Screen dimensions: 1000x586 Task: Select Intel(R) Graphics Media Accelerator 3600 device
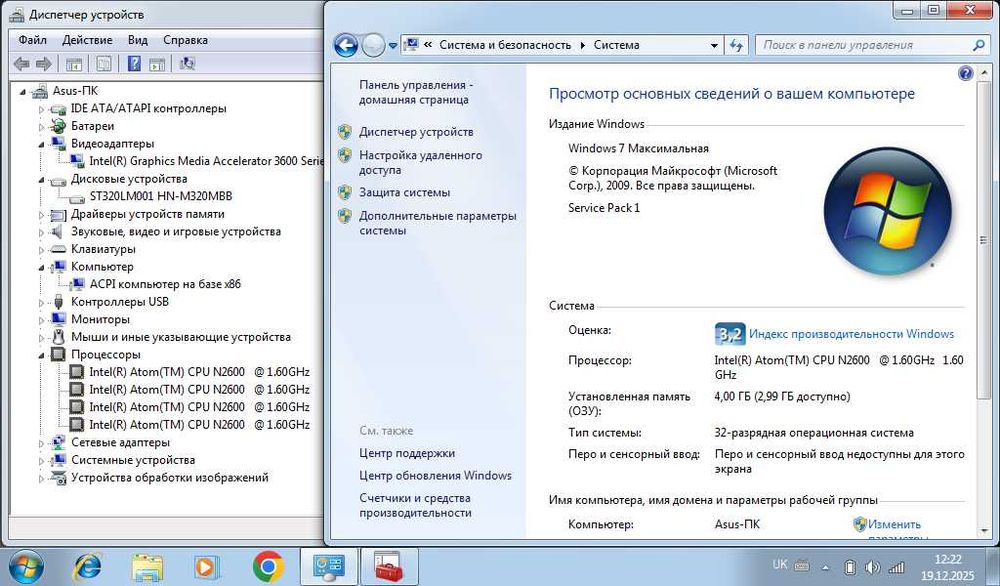tap(206, 161)
